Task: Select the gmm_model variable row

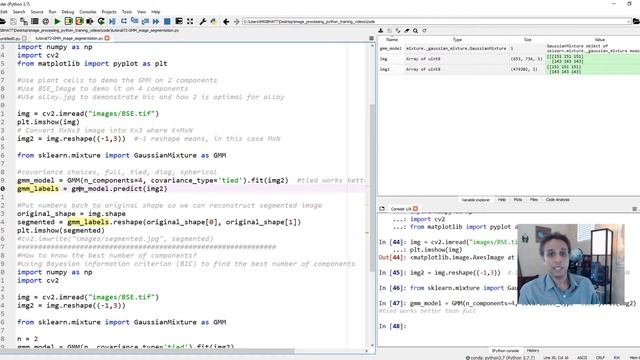Action: tap(509, 48)
